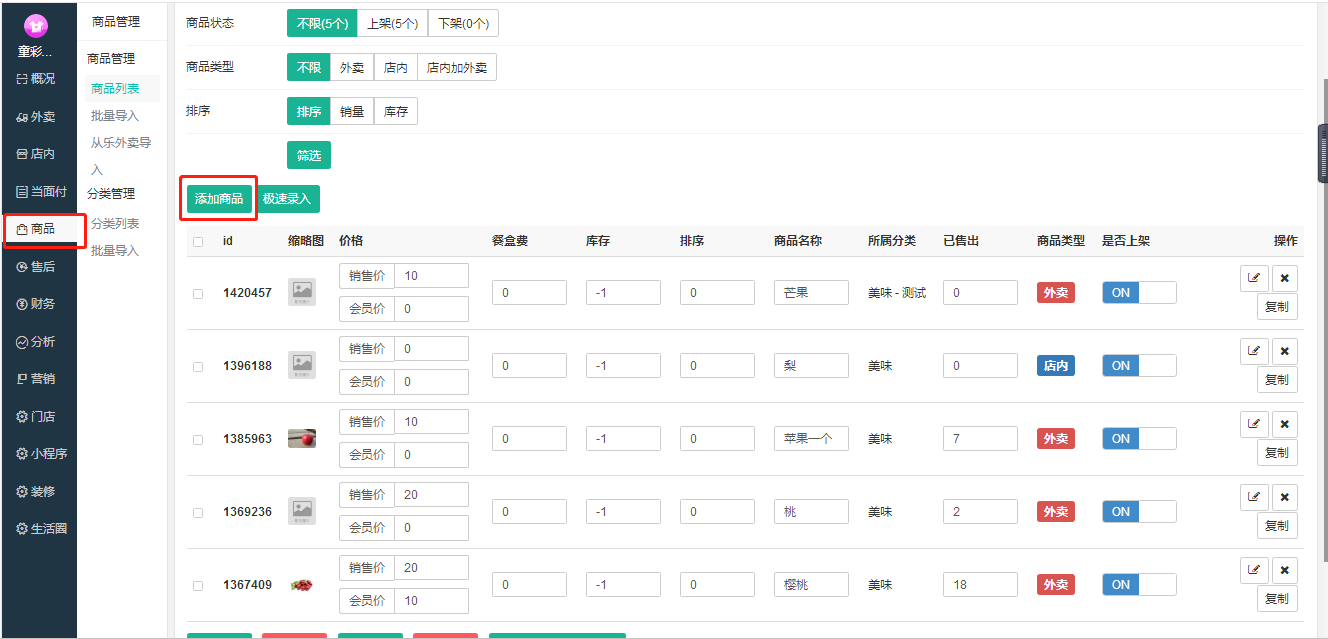This screenshot has height=639, width=1328.
Task: Click the 已售出 field showing 18
Action: pyautogui.click(x=980, y=584)
